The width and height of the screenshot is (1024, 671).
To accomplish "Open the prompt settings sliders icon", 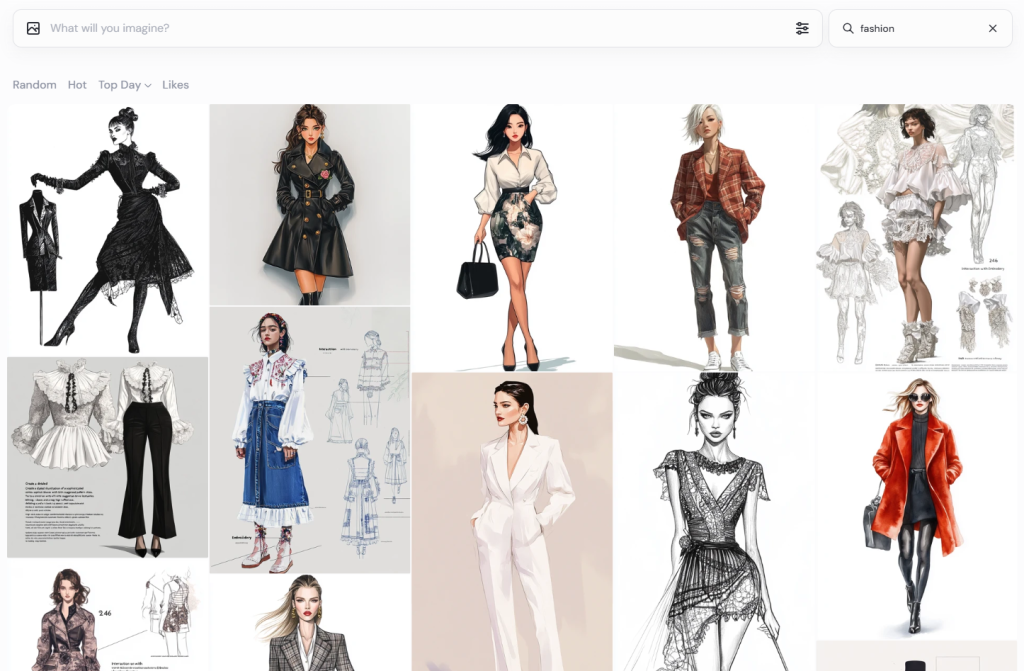I will pyautogui.click(x=802, y=29).
